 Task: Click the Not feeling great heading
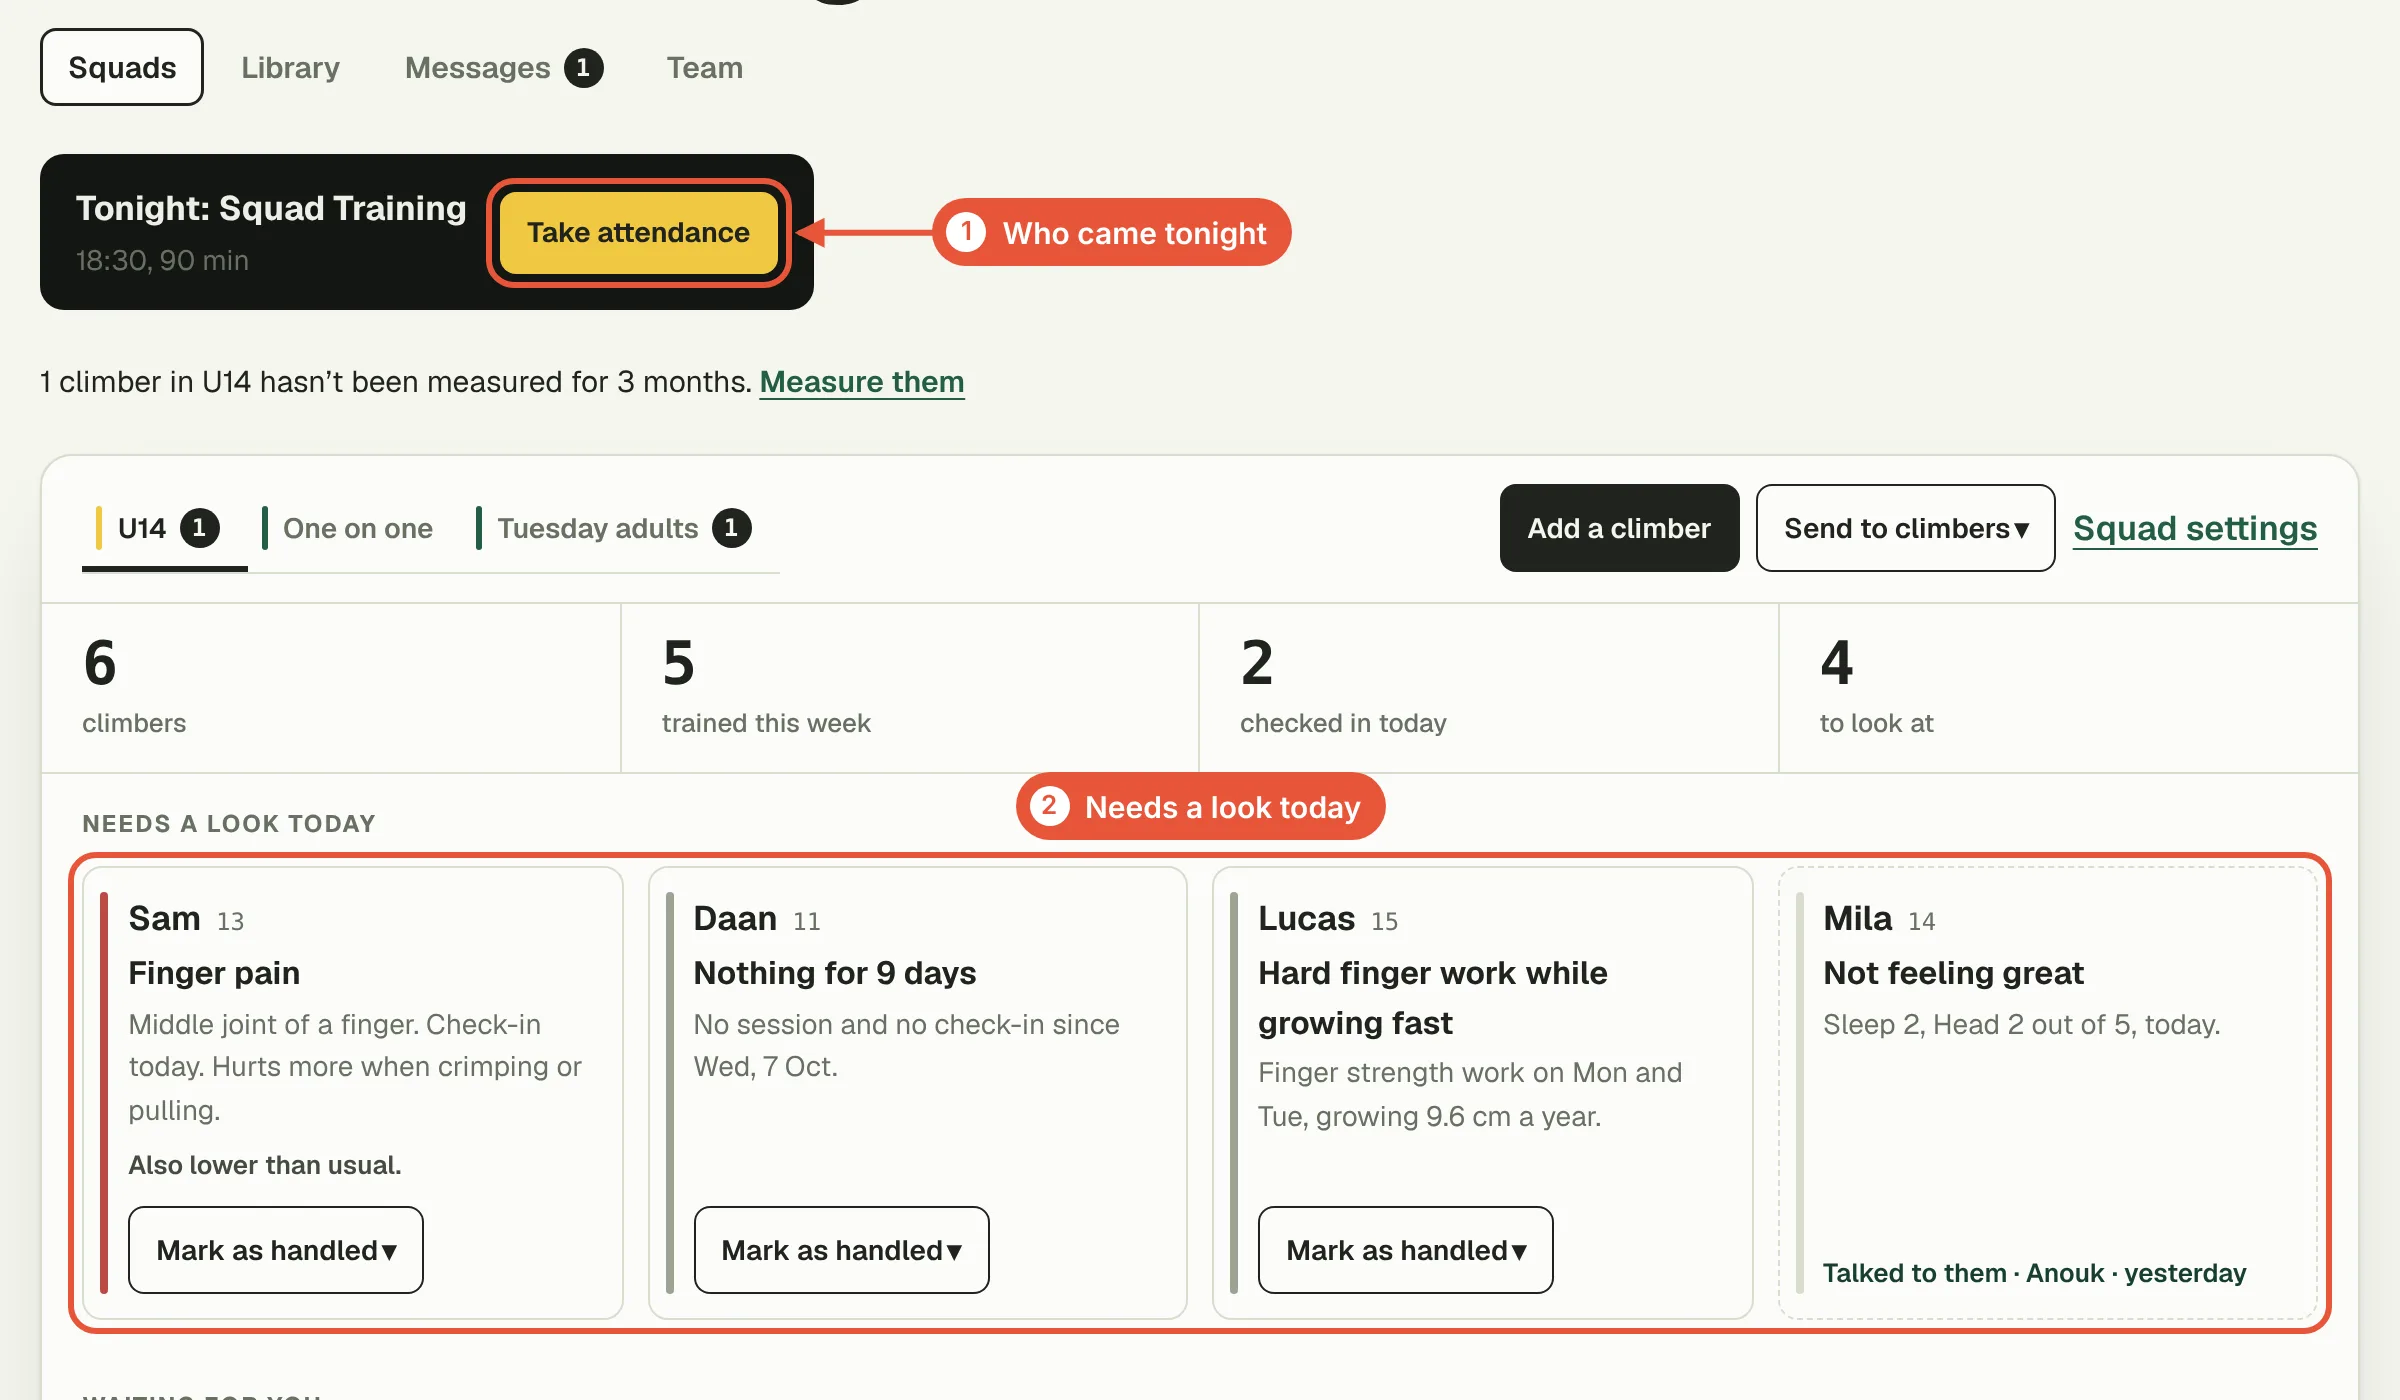pyautogui.click(x=1953, y=972)
